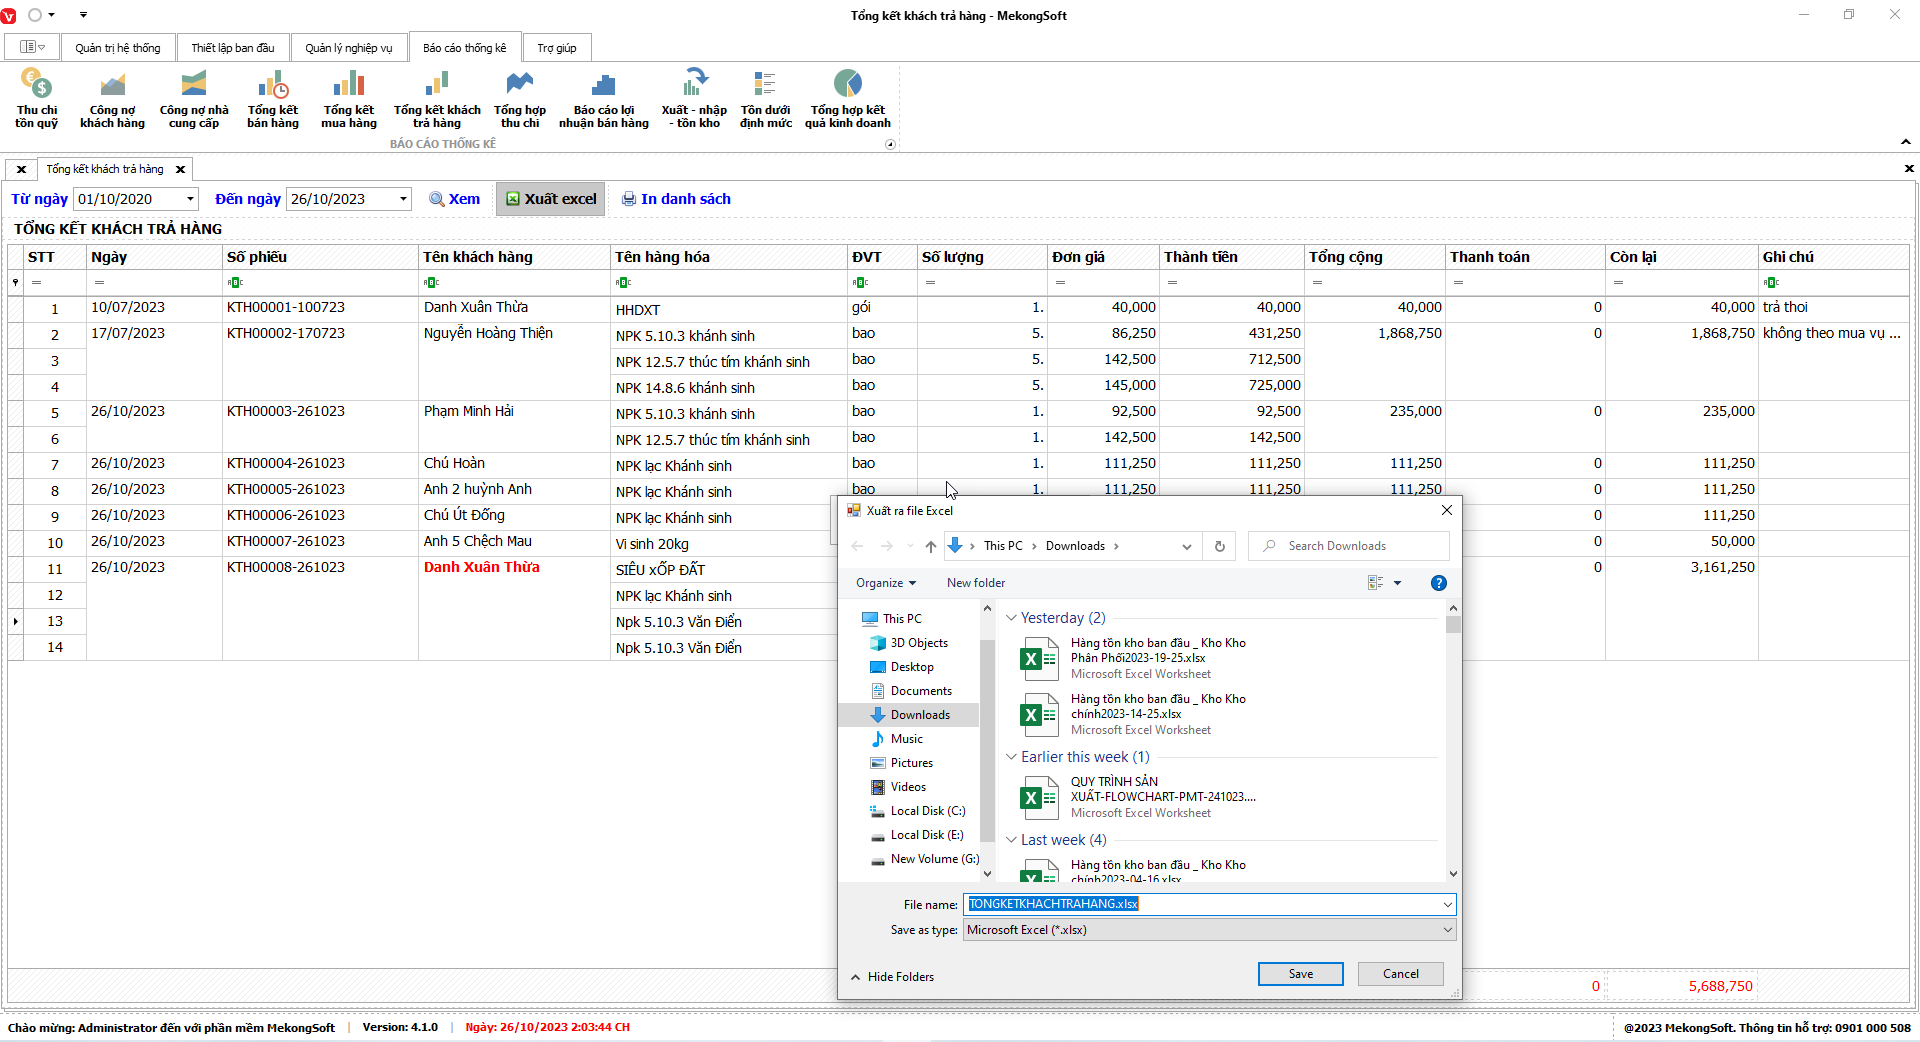The image size is (1920, 1042).
Task: Select Desktop in the folder tree
Action: click(x=912, y=667)
